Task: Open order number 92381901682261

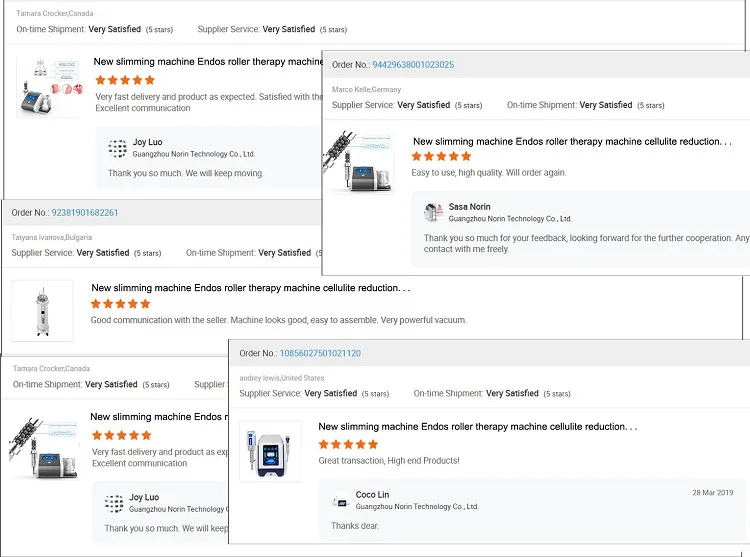Action: [85, 213]
